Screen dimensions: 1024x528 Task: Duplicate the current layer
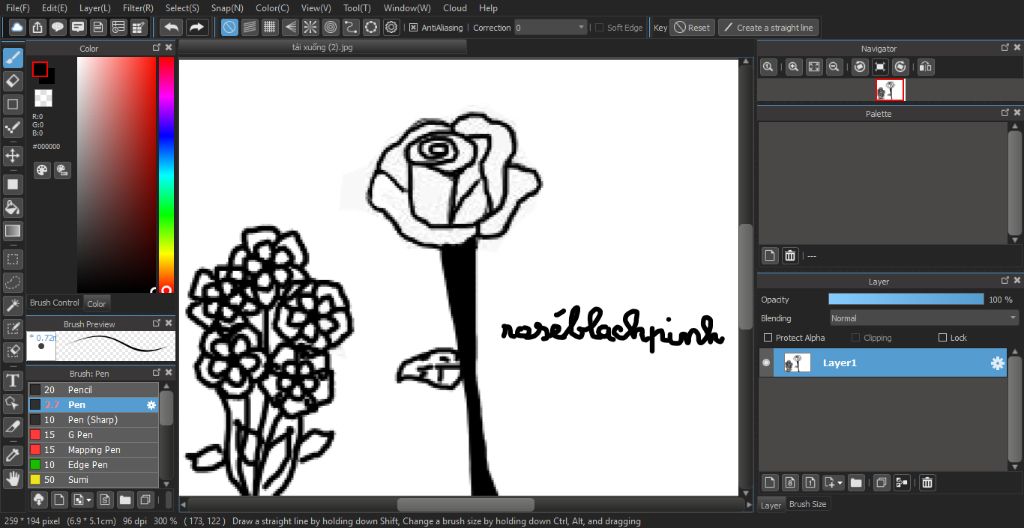coord(882,483)
